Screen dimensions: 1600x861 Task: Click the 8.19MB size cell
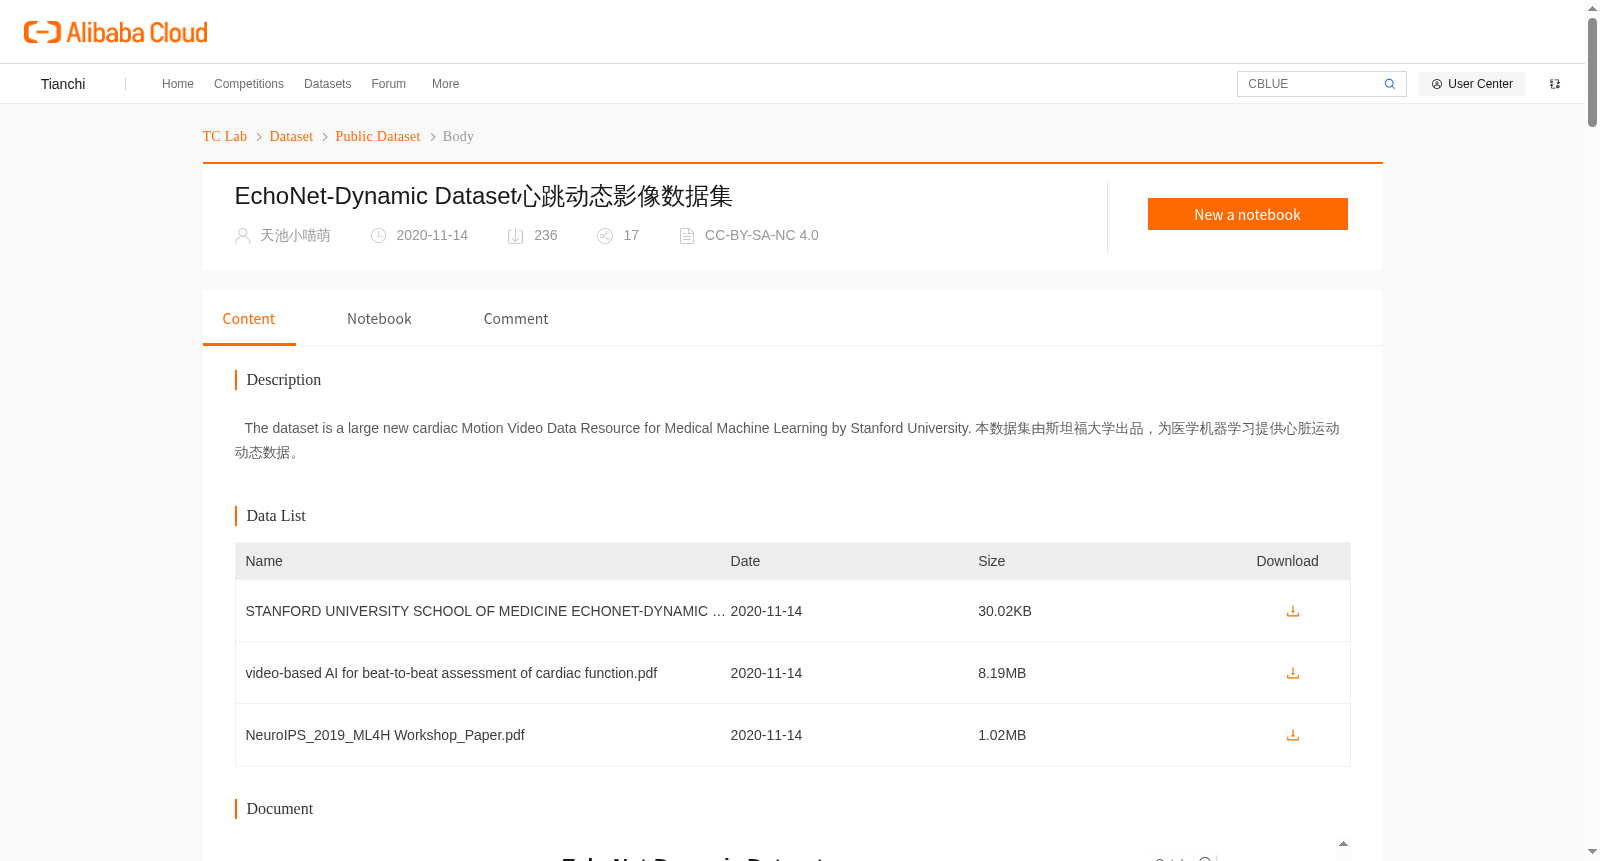coord(1002,673)
